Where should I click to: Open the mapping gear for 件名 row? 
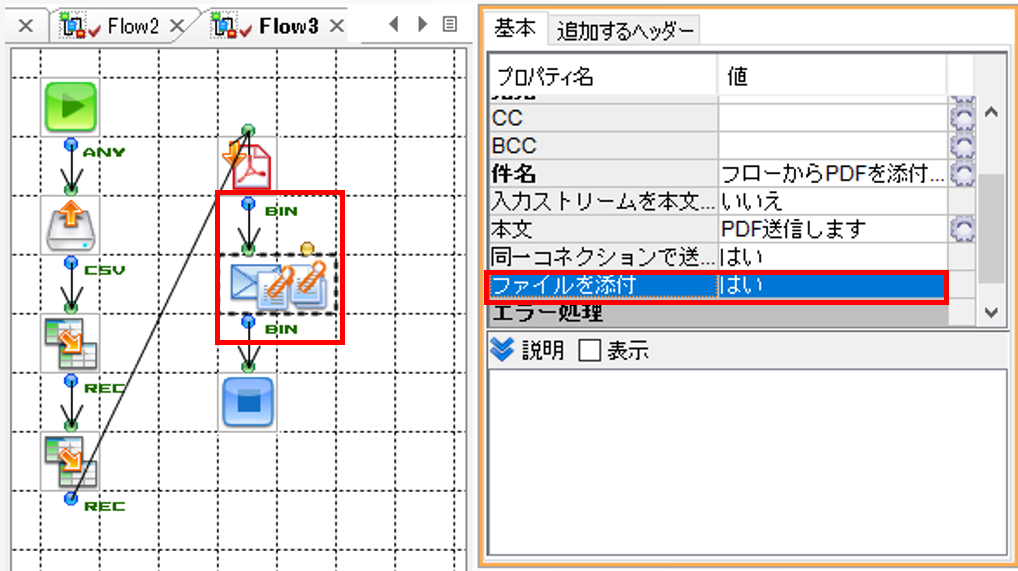point(962,173)
